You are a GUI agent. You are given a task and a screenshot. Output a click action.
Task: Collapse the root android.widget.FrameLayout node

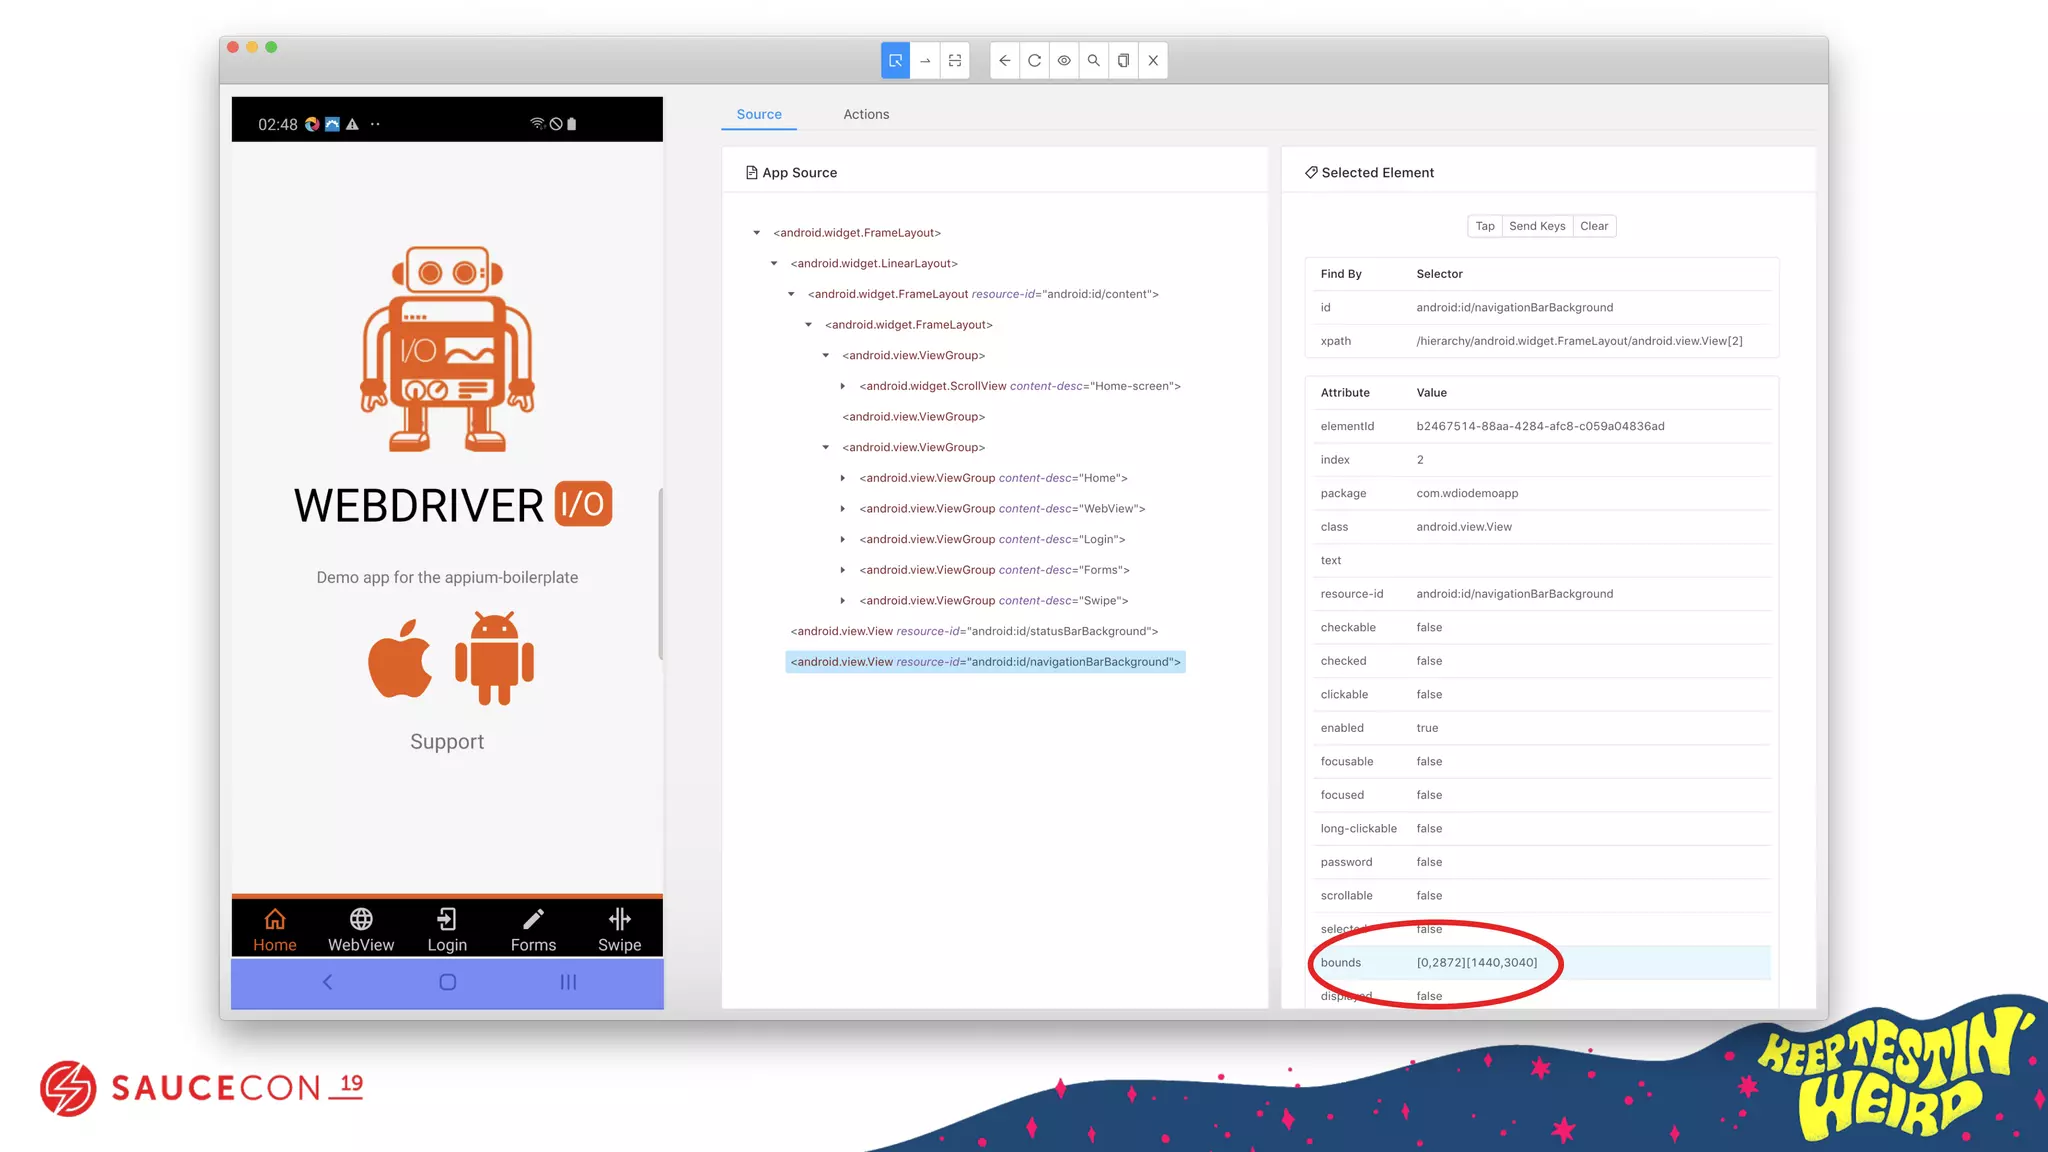[x=757, y=233]
